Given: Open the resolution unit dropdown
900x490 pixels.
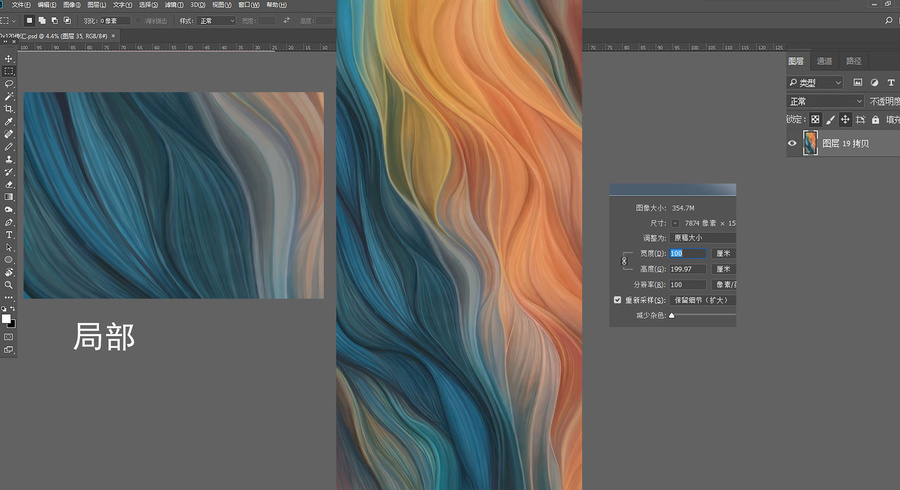Looking at the screenshot, I should (724, 285).
